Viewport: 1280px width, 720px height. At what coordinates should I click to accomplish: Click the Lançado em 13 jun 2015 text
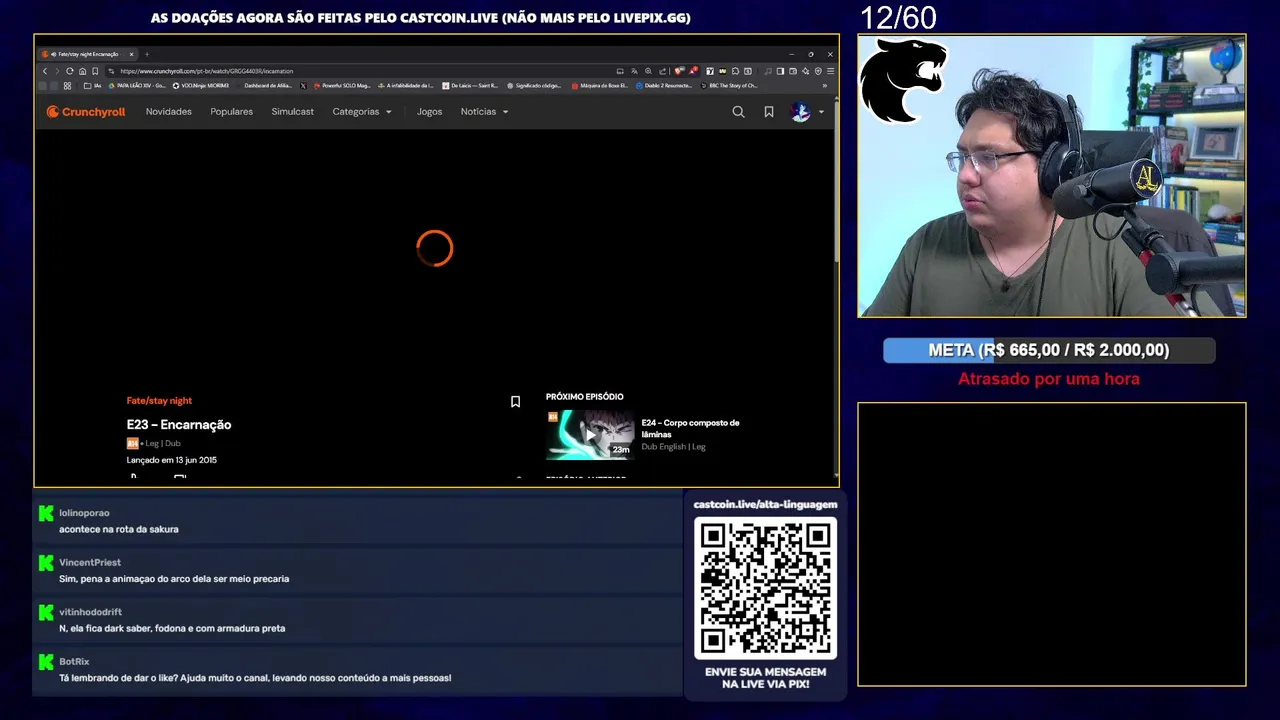(172, 460)
